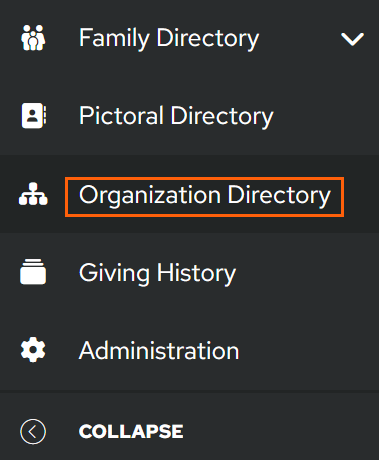Click the word Directory in Family Directory
The width and height of the screenshot is (379, 460).
pyautogui.click(x=208, y=38)
